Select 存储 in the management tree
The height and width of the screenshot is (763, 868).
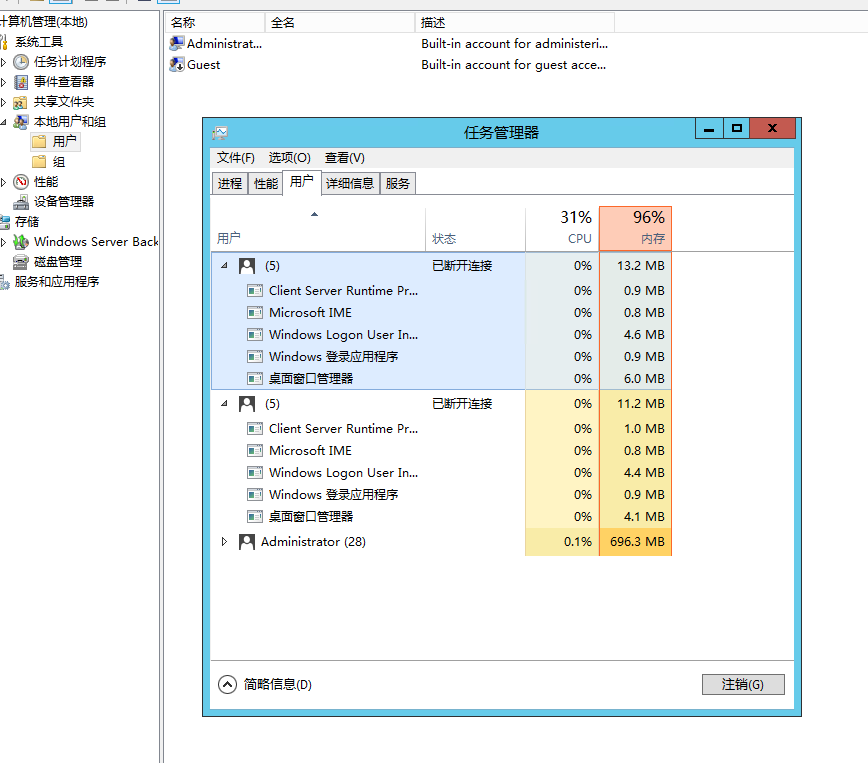pos(27,221)
